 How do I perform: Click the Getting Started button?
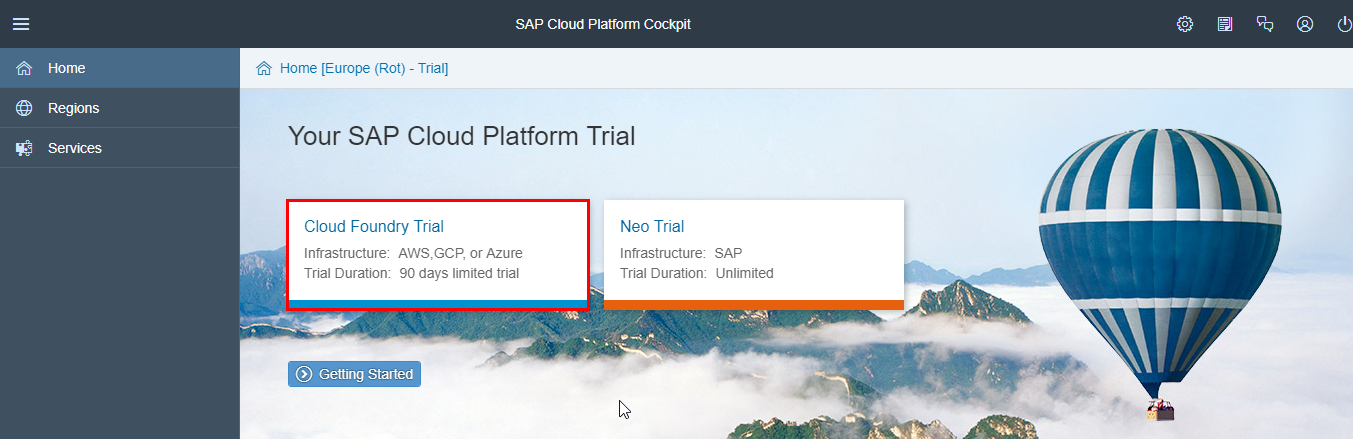(x=354, y=374)
